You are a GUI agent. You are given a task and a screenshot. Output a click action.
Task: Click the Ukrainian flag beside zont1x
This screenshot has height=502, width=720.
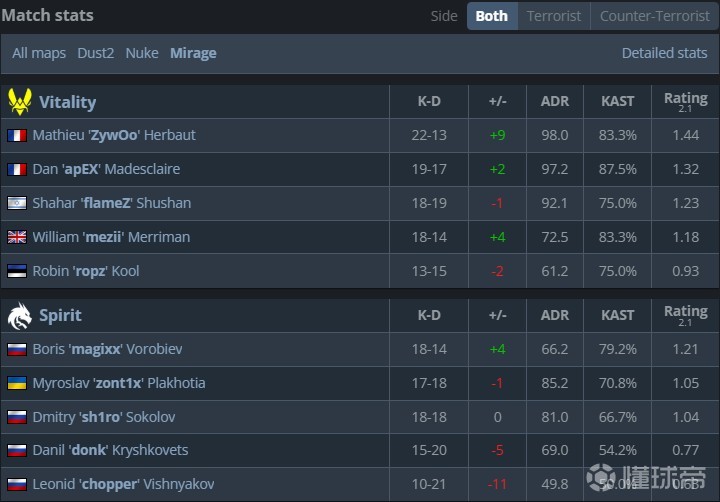17,383
